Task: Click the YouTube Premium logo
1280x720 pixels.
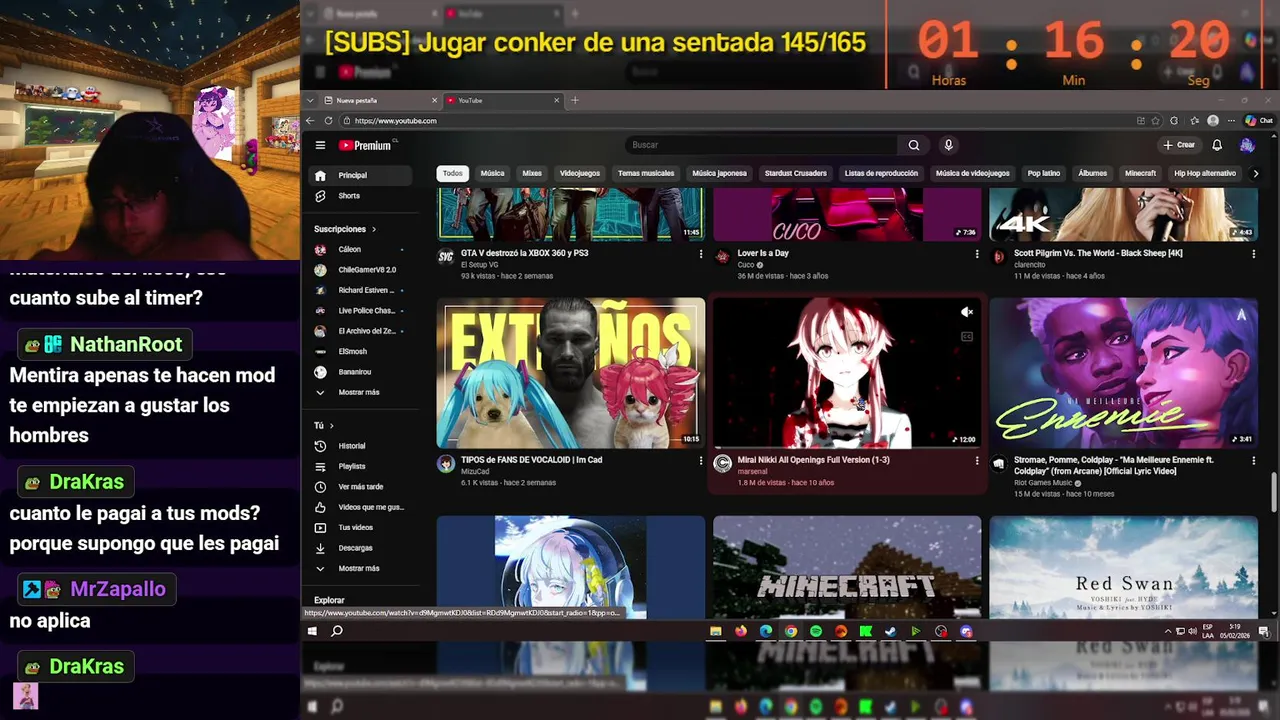Action: 366,145
